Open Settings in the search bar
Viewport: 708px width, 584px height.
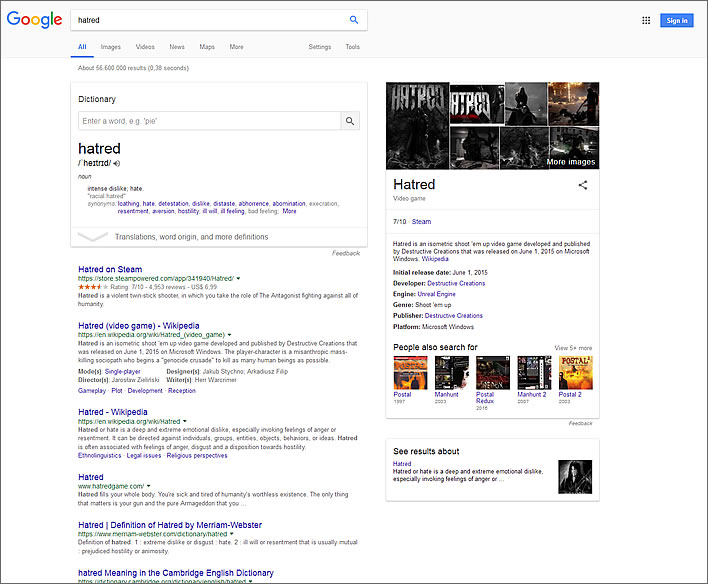(x=320, y=47)
